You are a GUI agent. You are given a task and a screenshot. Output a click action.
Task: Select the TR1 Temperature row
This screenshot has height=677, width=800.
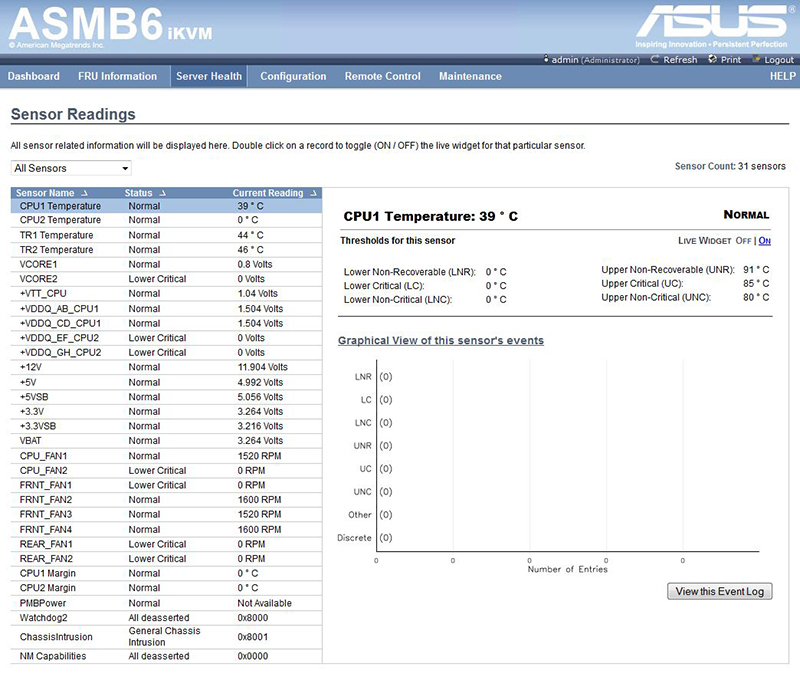(166, 235)
